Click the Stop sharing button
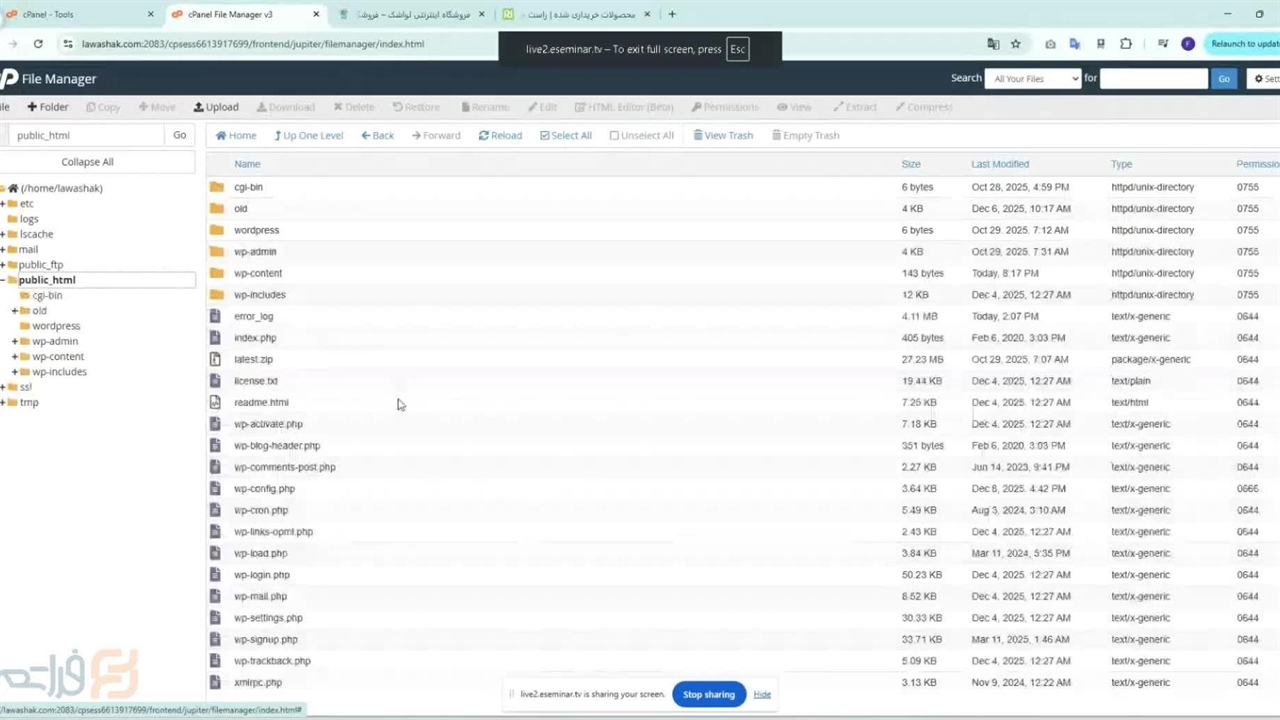The width and height of the screenshot is (1280, 720). click(708, 694)
